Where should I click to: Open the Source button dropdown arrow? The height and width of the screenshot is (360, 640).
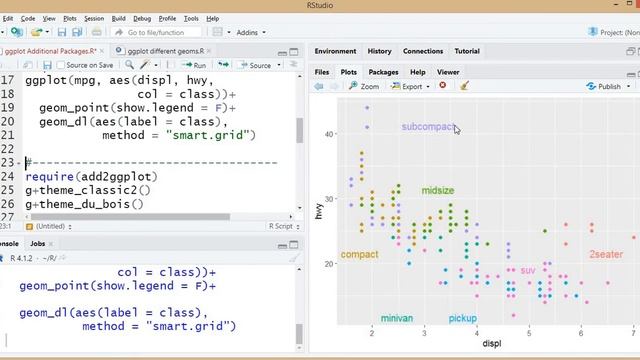coord(279,65)
